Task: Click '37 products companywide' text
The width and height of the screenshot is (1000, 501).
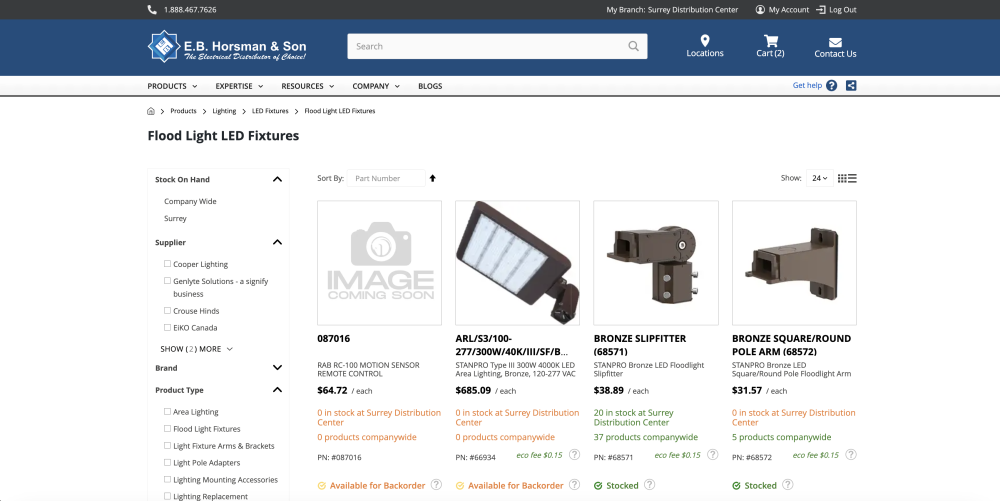Action: (x=645, y=437)
